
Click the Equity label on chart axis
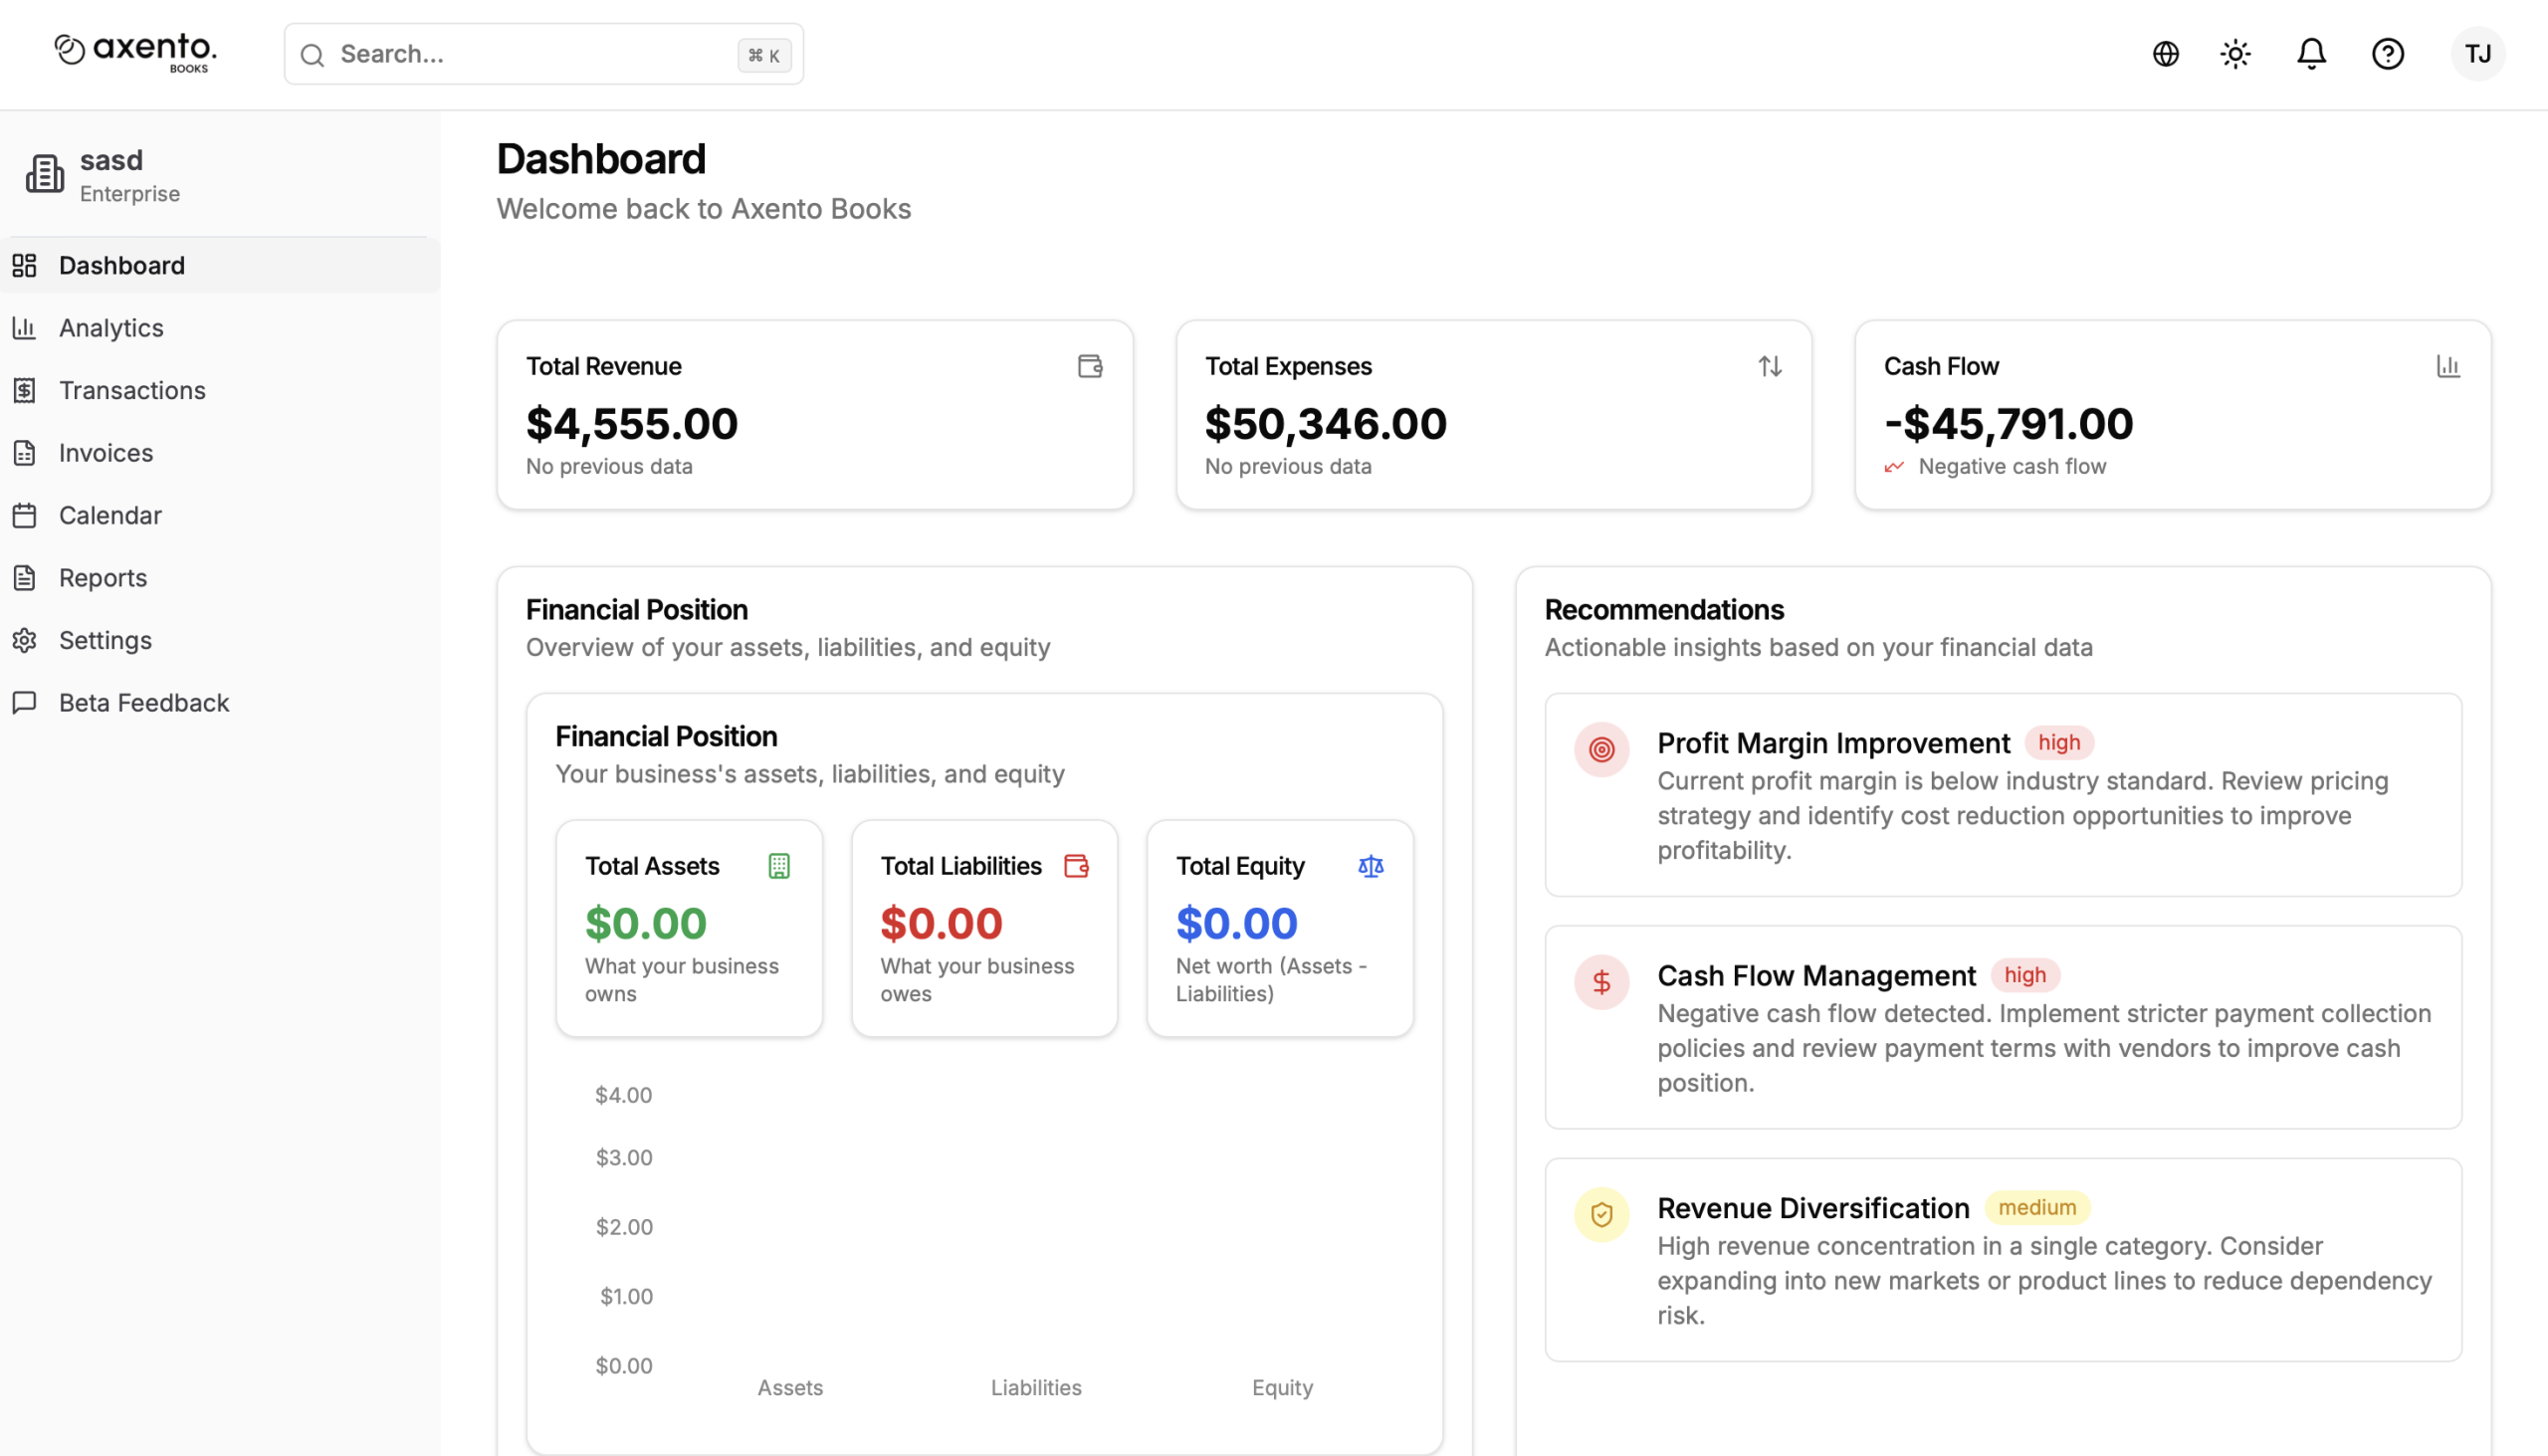[x=1282, y=1388]
